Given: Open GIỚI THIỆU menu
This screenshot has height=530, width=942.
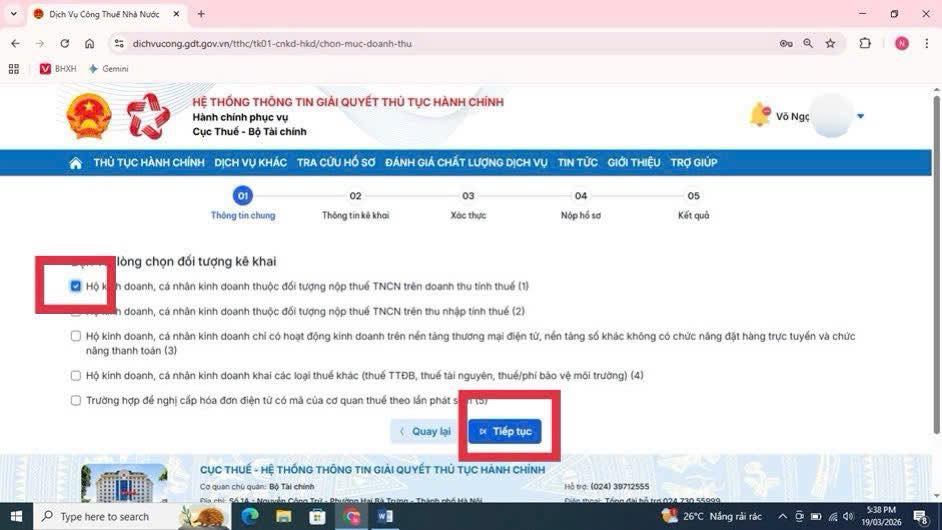Looking at the screenshot, I should pyautogui.click(x=634, y=163).
